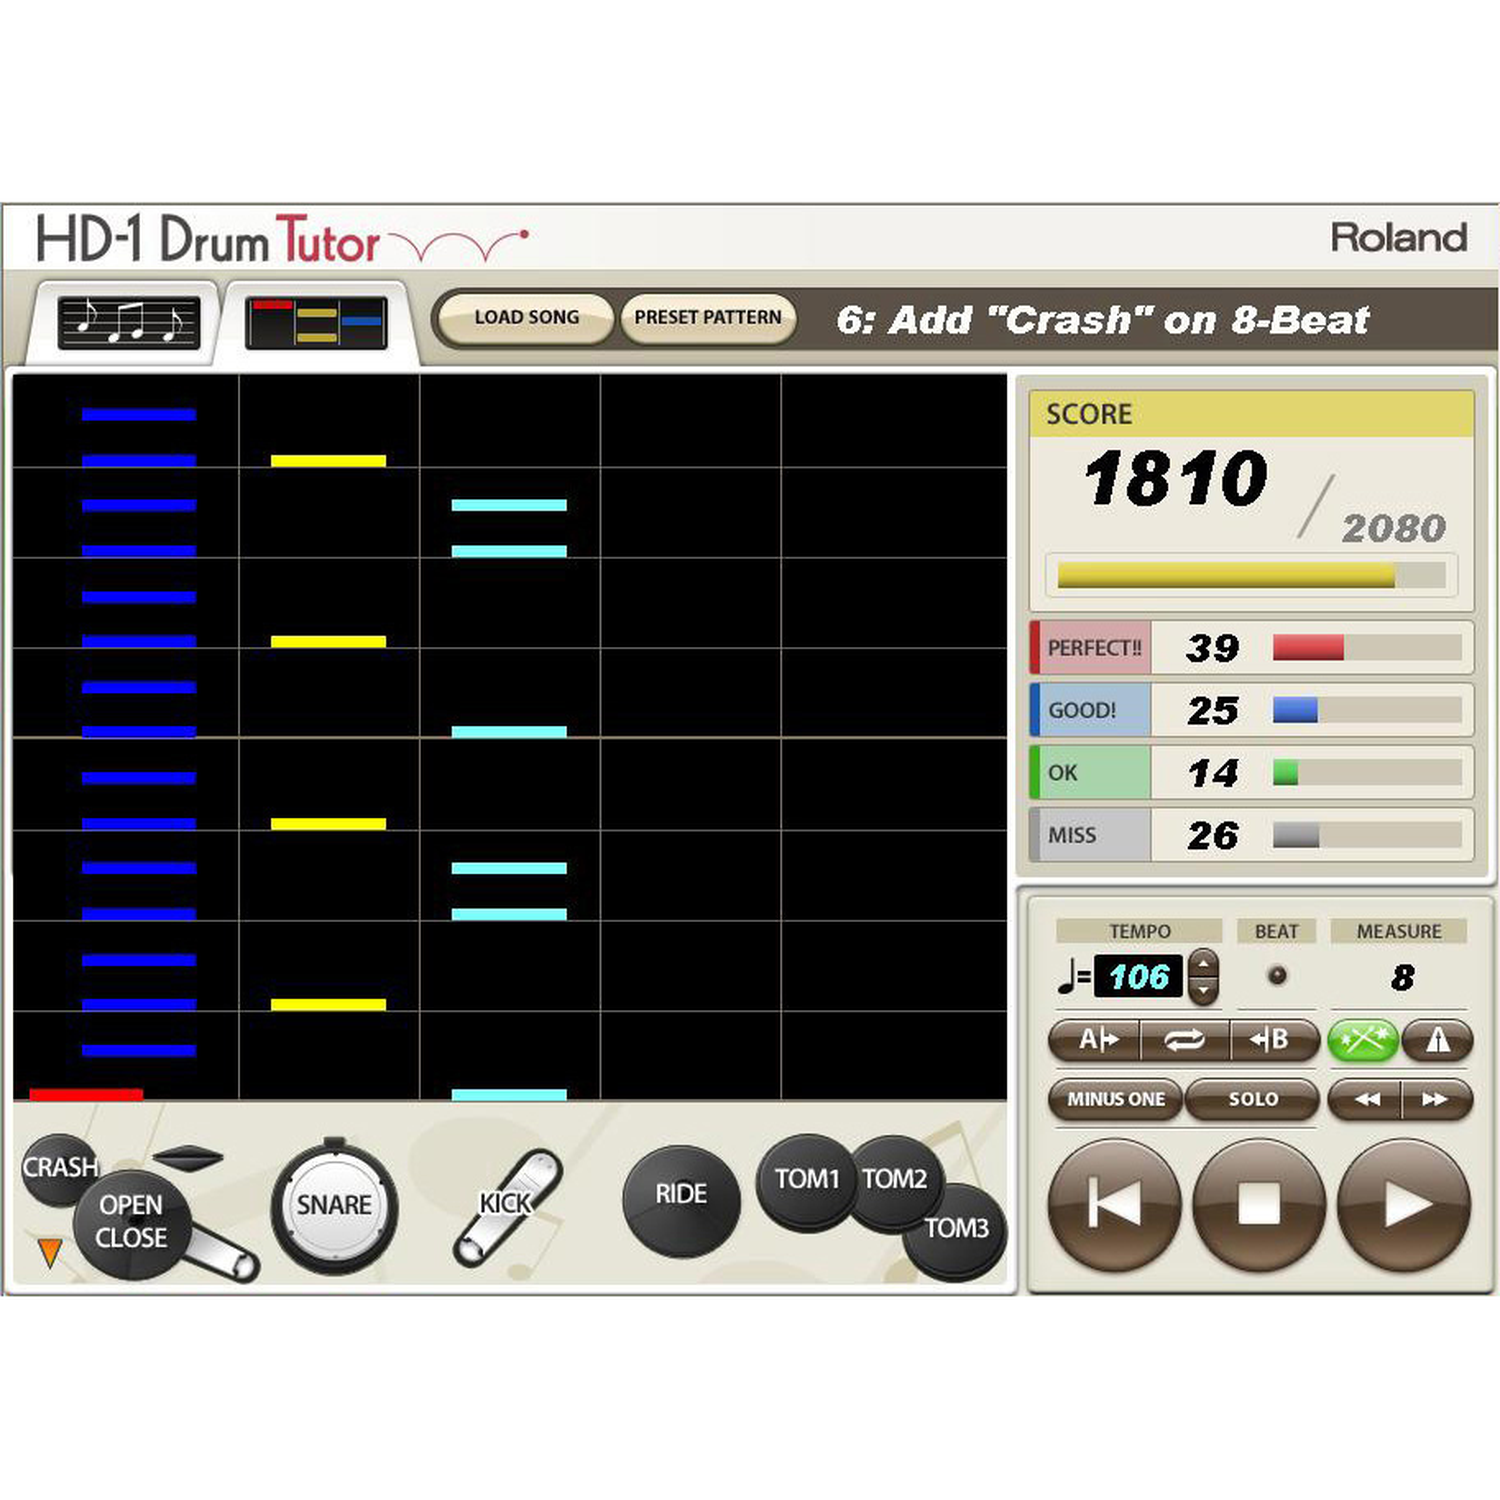Click the song title Add Crash on 8-Beat
This screenshot has height=1500, width=1500.
tap(1102, 320)
